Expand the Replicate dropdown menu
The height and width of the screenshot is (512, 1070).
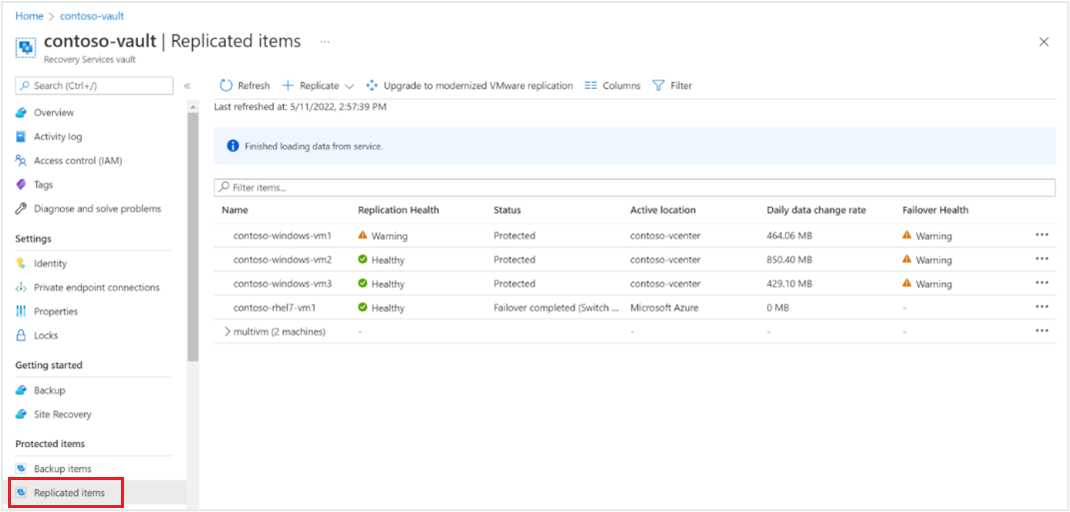[349, 86]
